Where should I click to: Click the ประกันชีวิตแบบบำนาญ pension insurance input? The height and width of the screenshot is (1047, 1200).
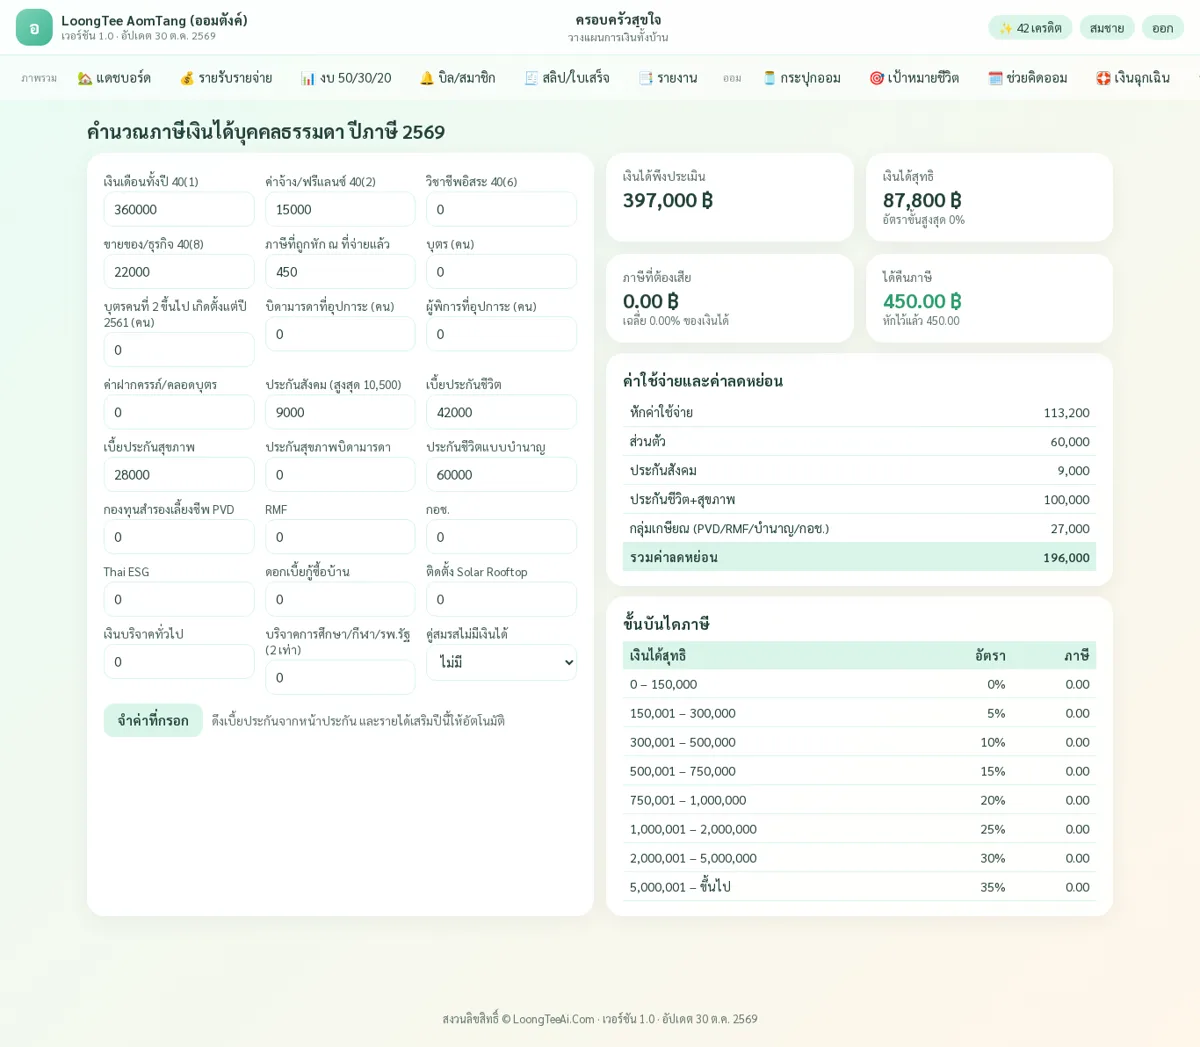point(501,475)
